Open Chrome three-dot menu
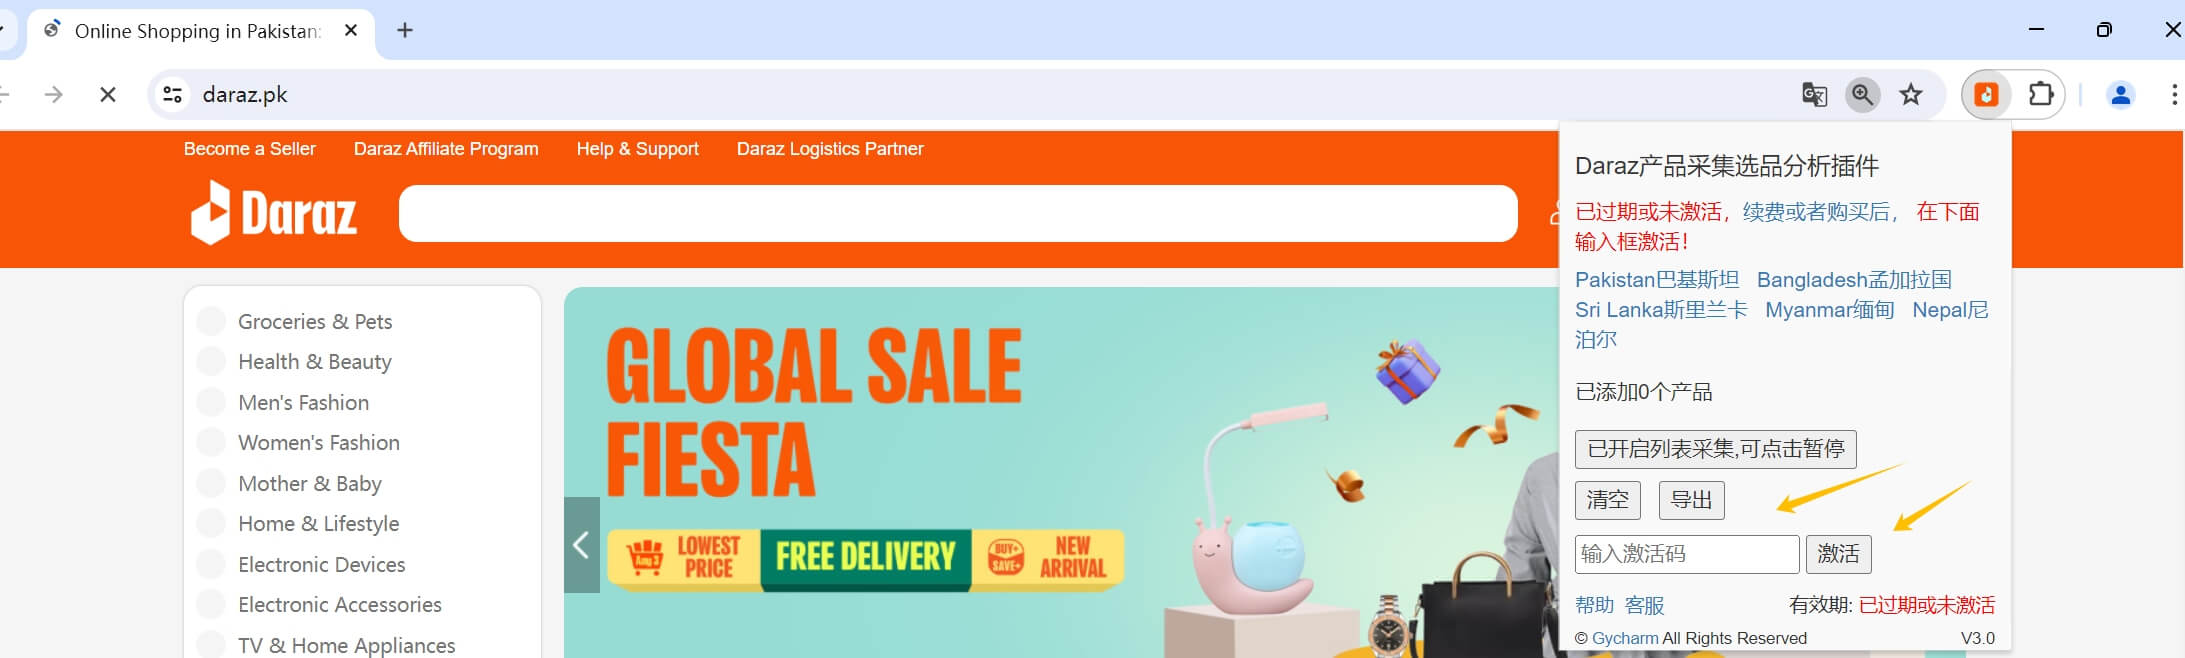Viewport: 2185px width, 658px height. (x=2174, y=95)
